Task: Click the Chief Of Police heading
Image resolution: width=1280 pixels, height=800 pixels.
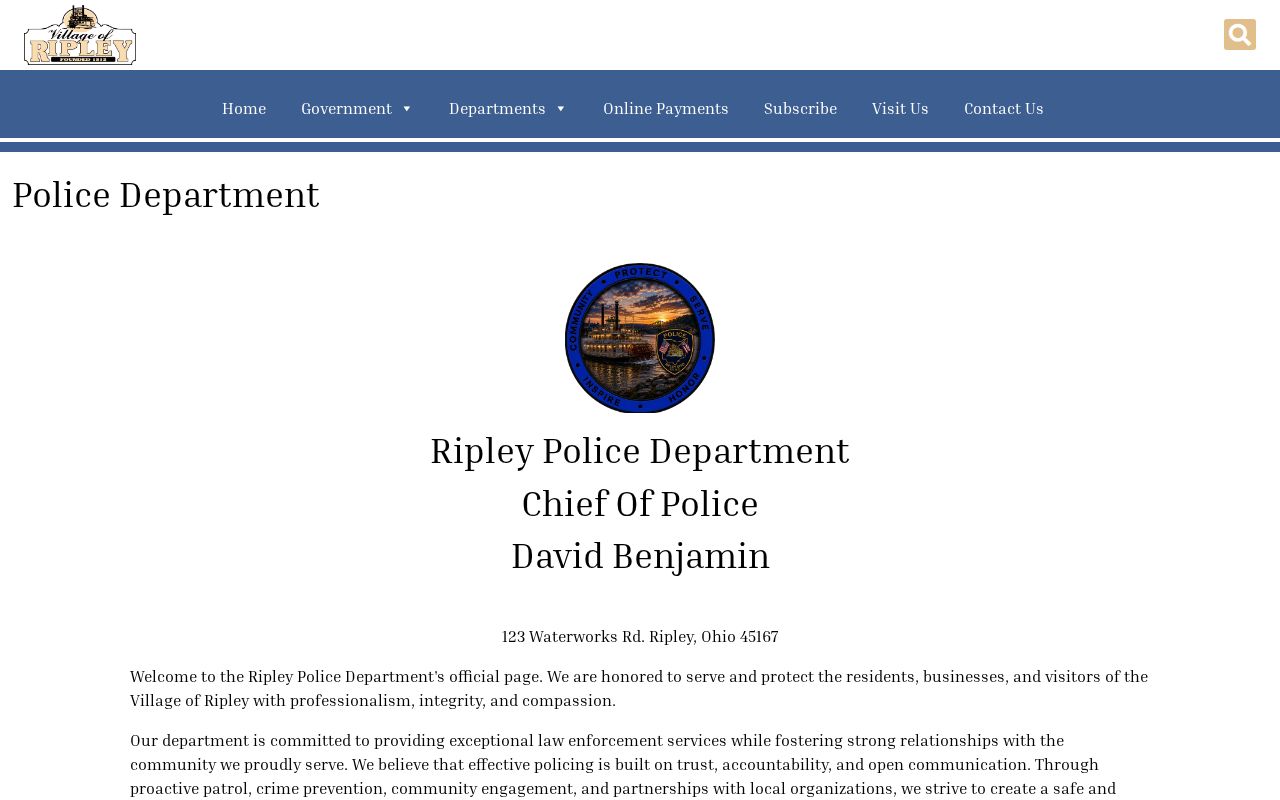Action: point(640,503)
